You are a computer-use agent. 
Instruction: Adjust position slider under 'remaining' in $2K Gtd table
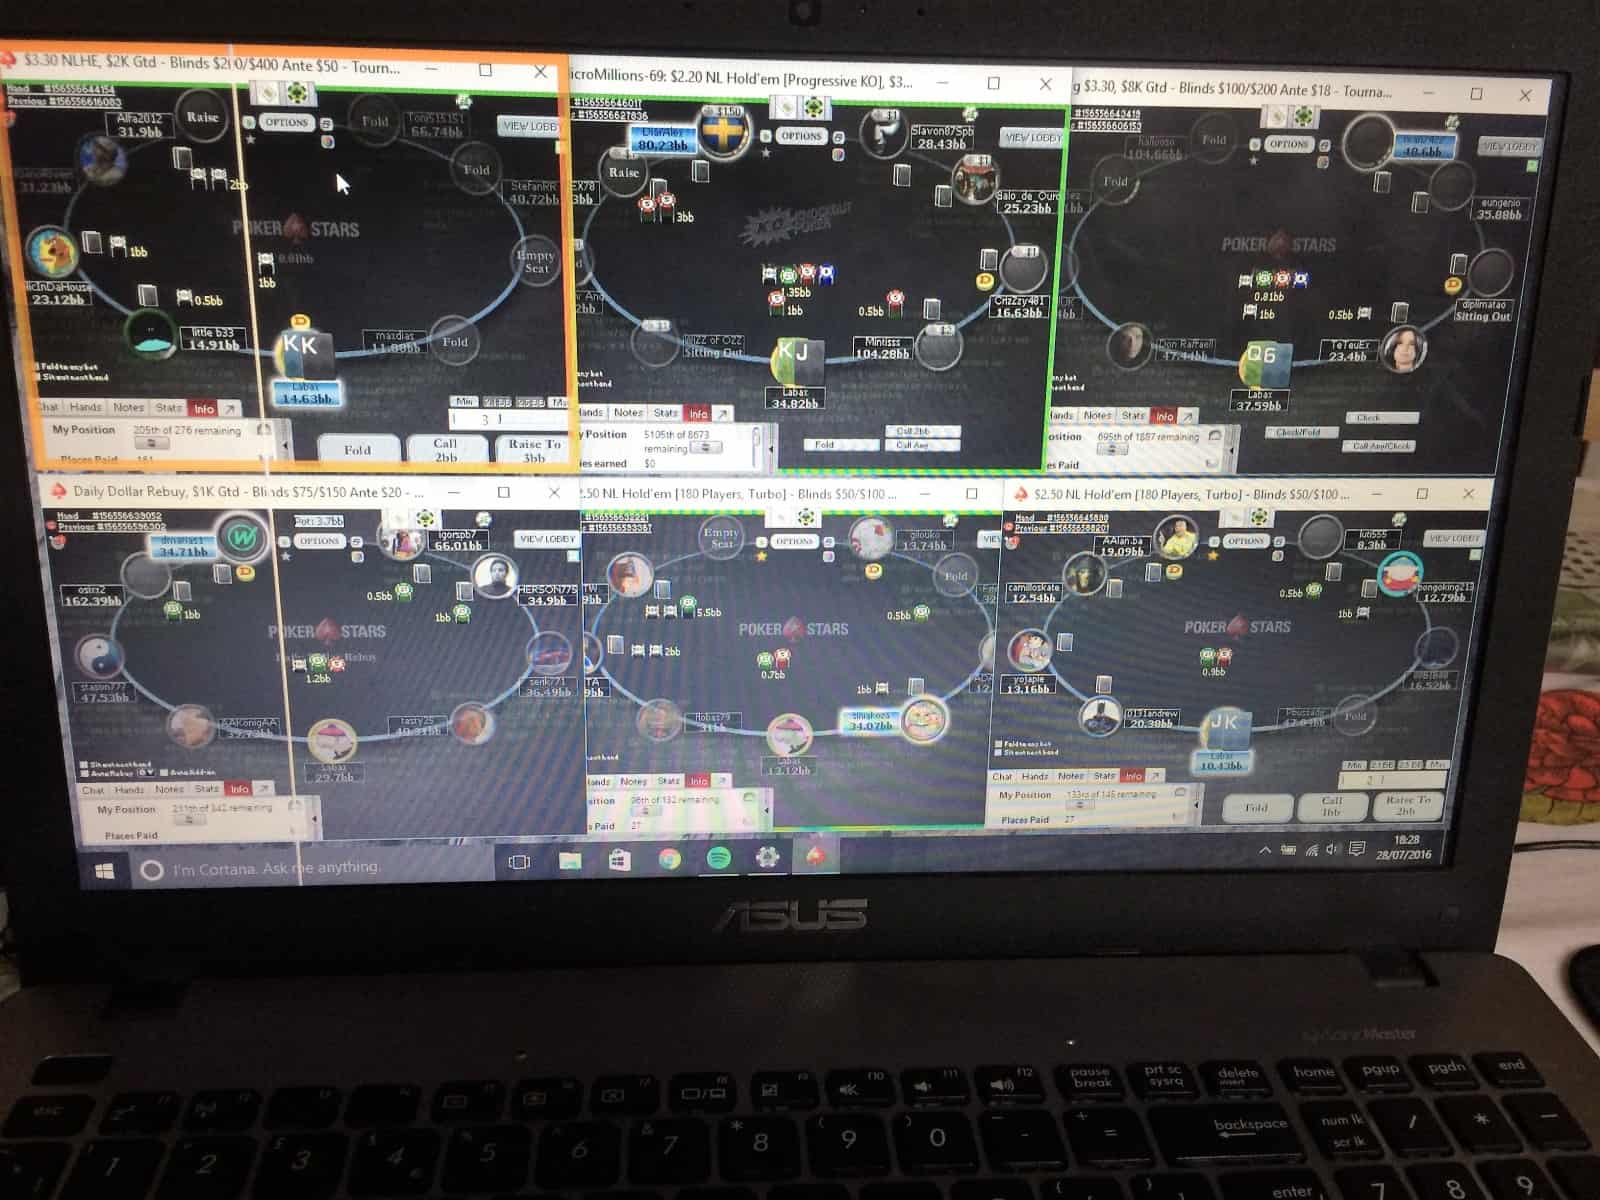point(151,444)
